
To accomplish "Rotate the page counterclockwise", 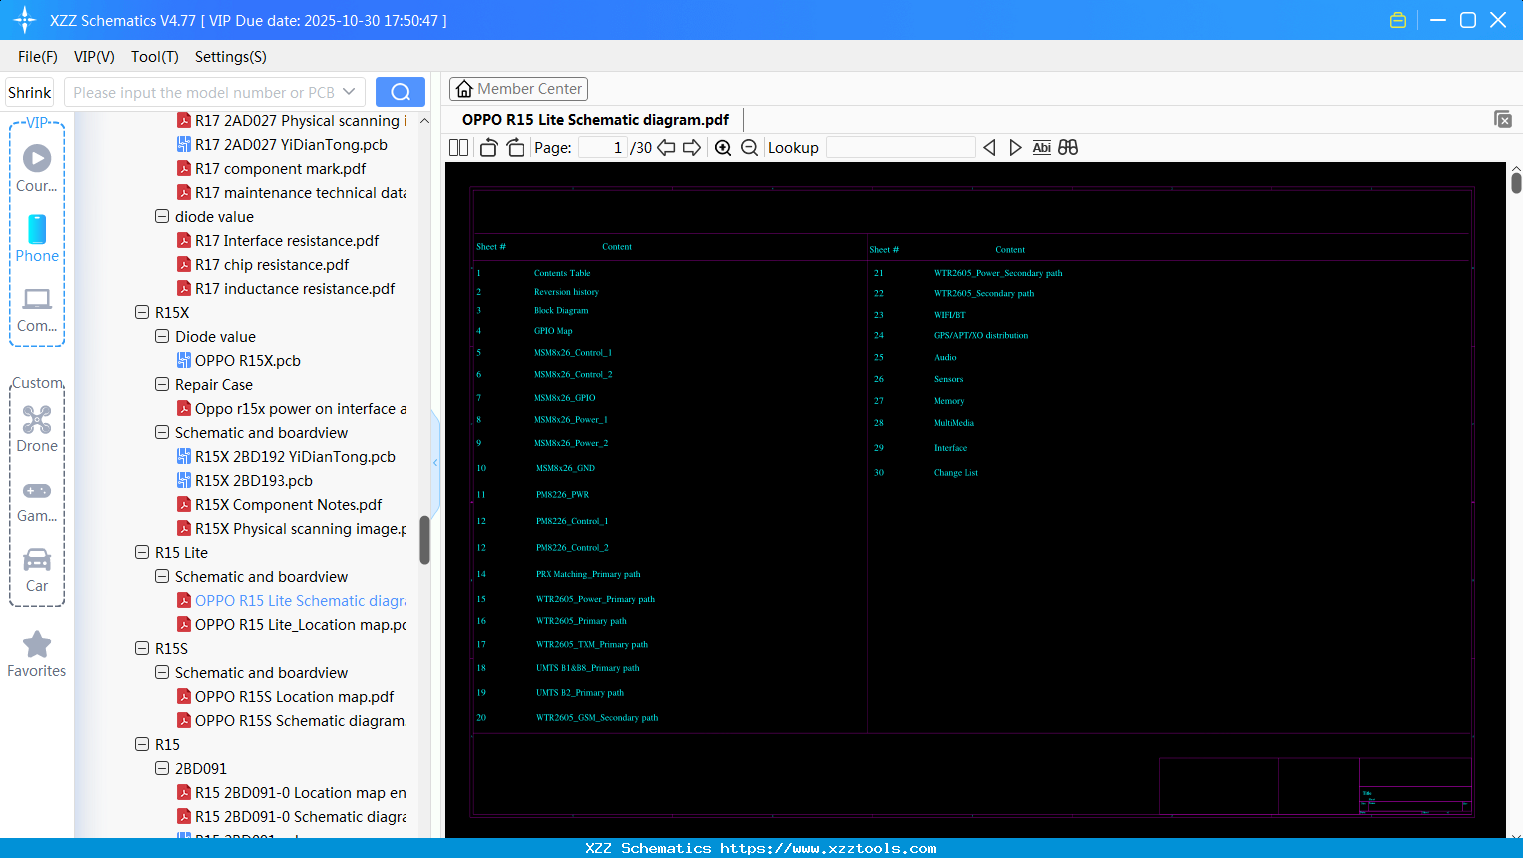I will [488, 148].
